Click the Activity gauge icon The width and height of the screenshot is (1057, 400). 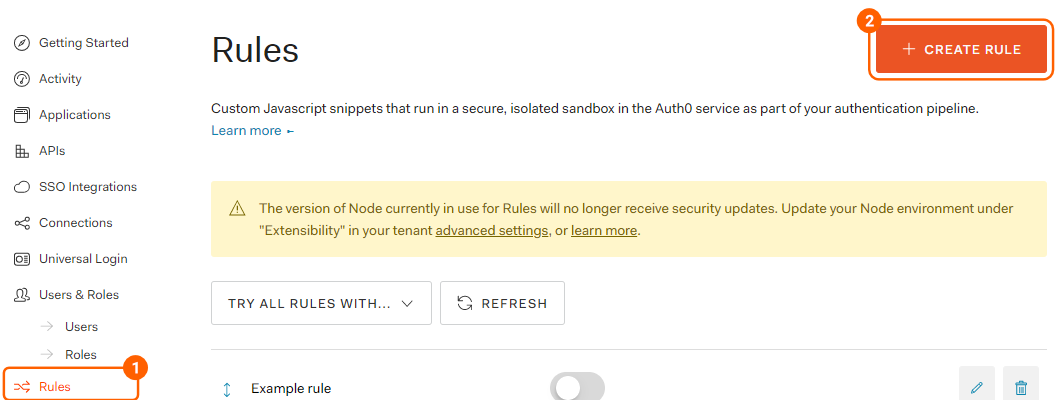pyautogui.click(x=22, y=79)
